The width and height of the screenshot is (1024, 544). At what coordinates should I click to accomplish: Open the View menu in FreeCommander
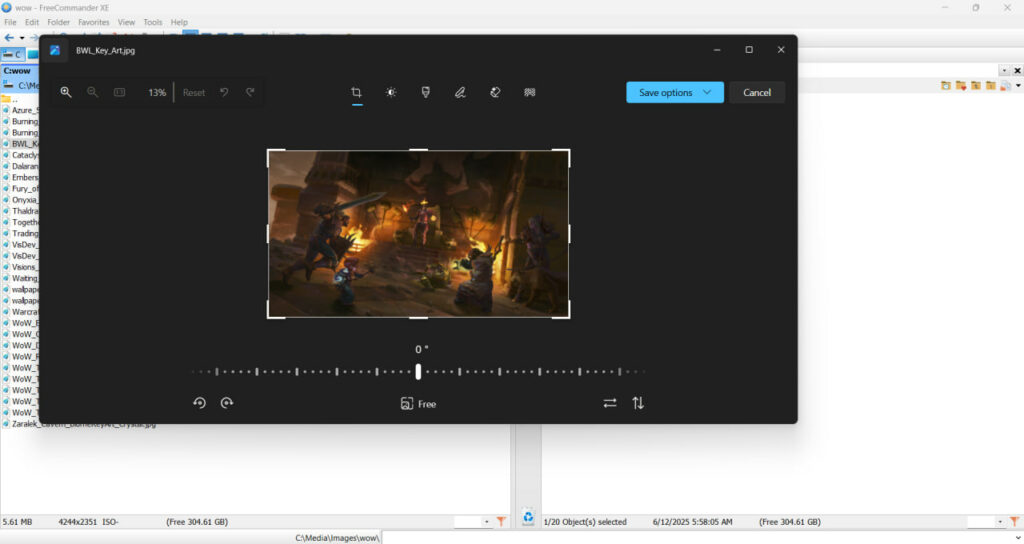pyautogui.click(x=127, y=22)
